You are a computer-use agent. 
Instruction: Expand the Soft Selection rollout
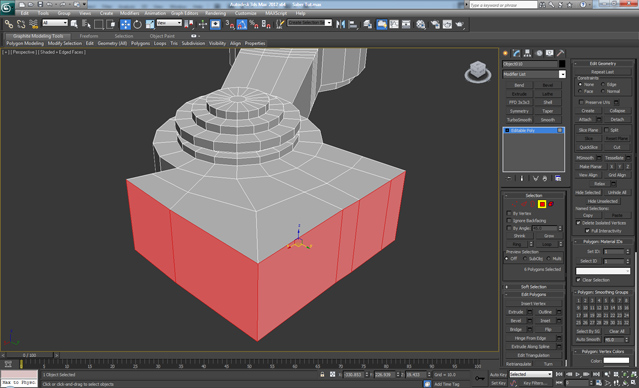point(534,287)
